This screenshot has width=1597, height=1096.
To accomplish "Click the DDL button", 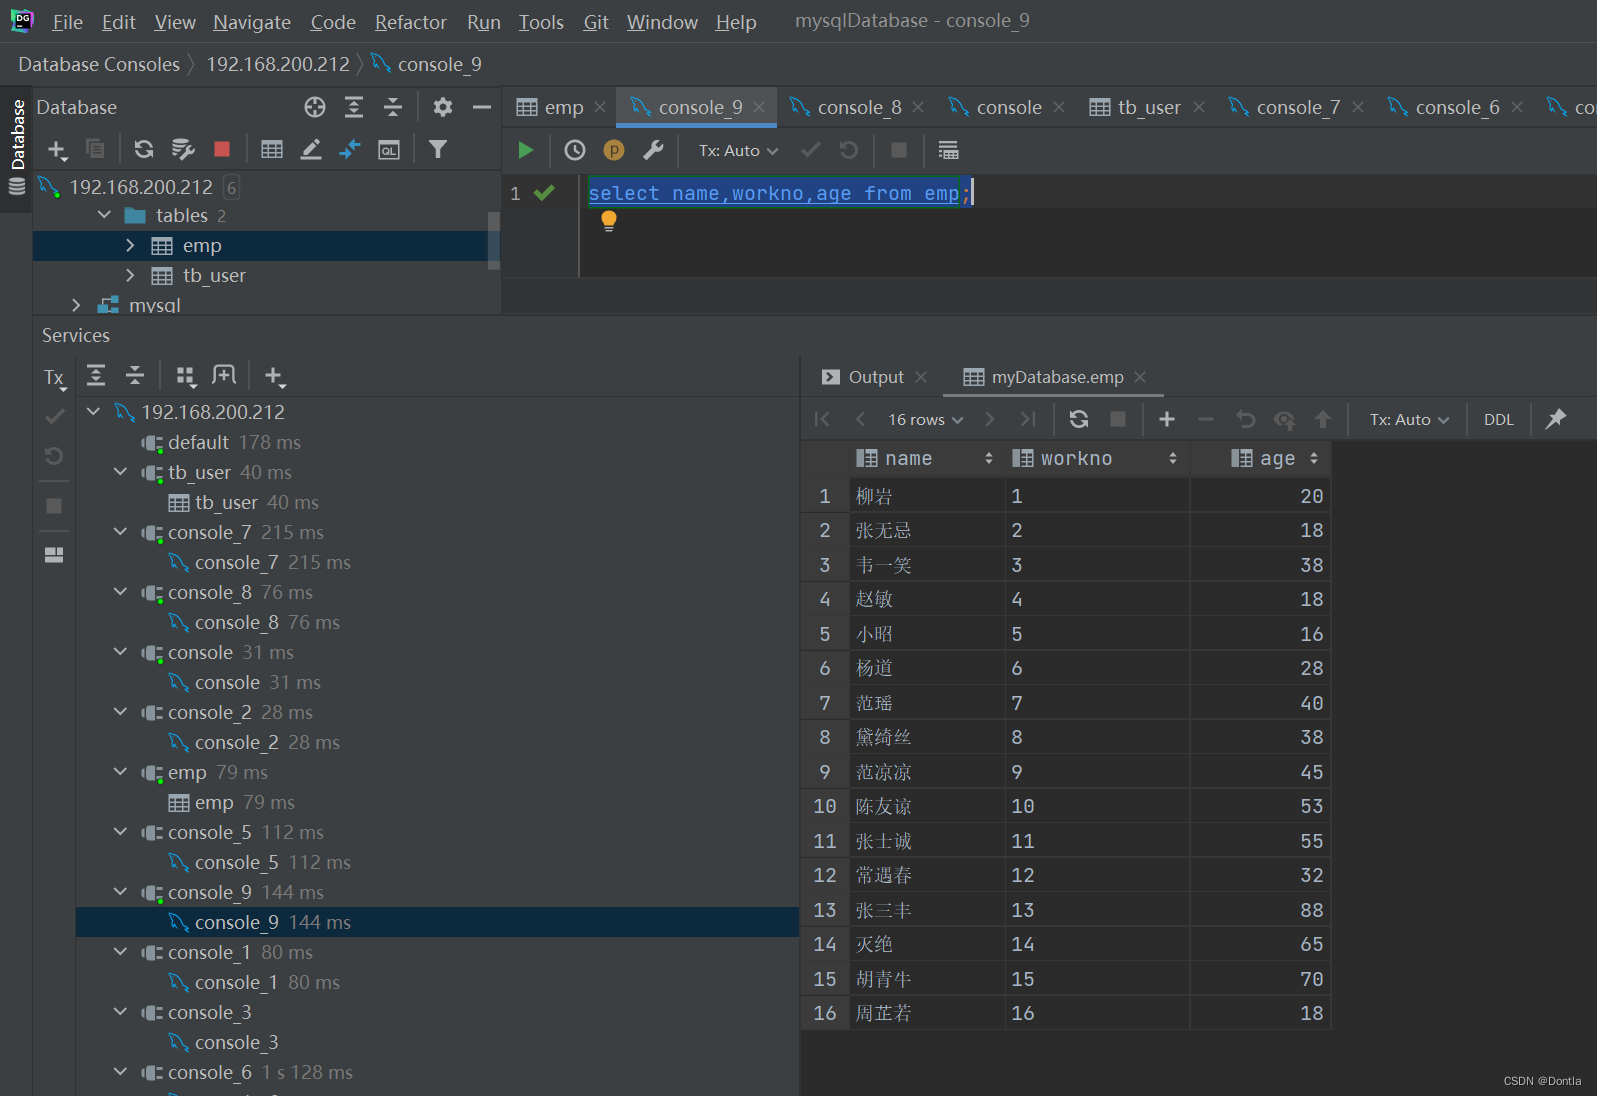I will click(1498, 420).
